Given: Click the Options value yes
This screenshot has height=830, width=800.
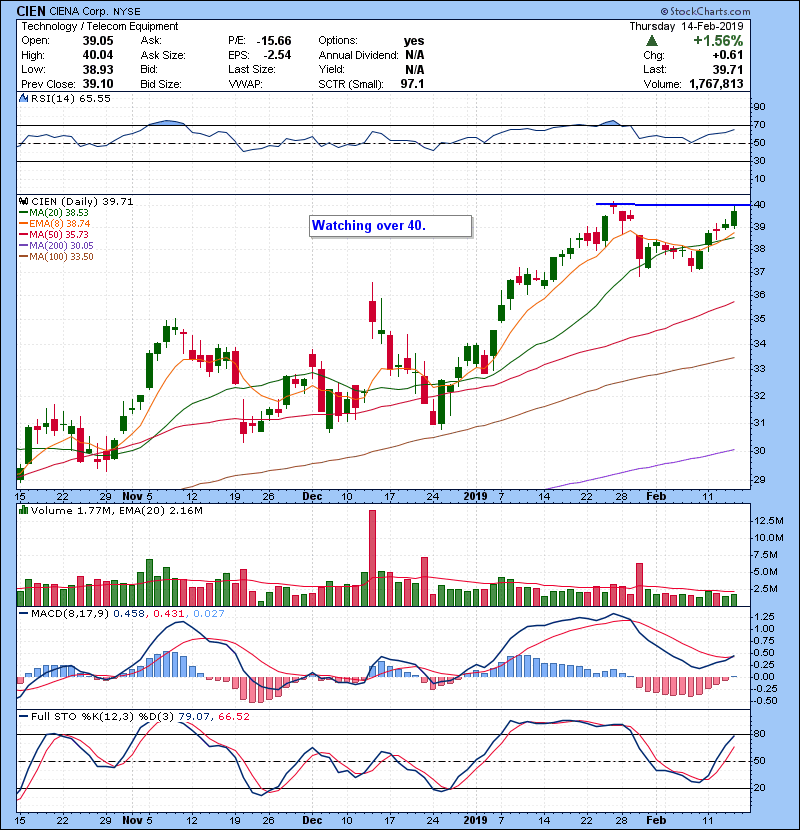Looking at the screenshot, I should pos(414,41).
